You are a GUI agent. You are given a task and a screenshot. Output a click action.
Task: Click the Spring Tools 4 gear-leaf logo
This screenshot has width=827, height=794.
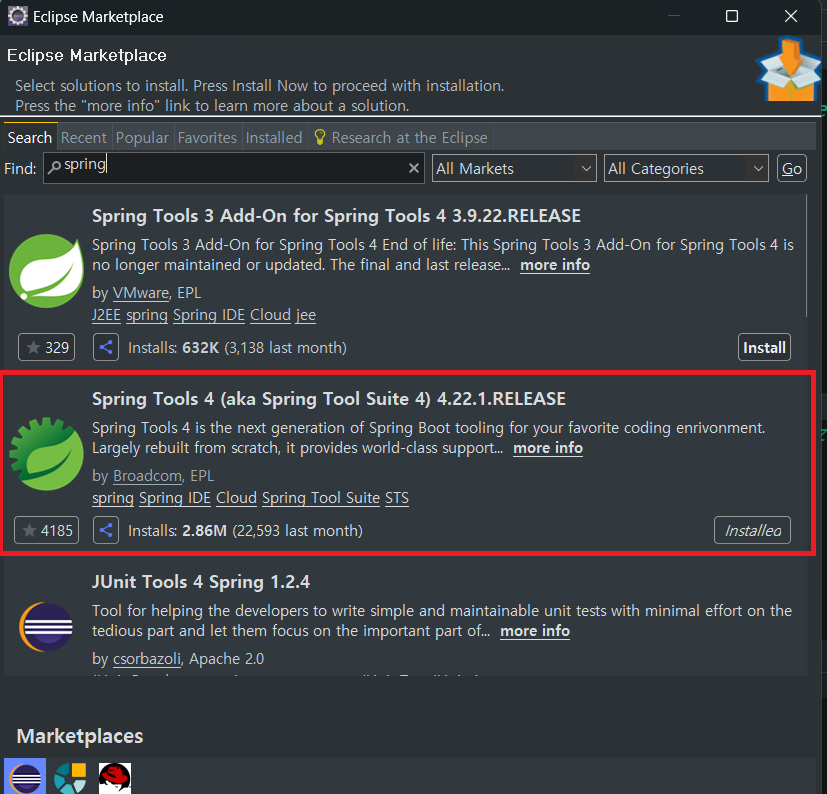46,454
